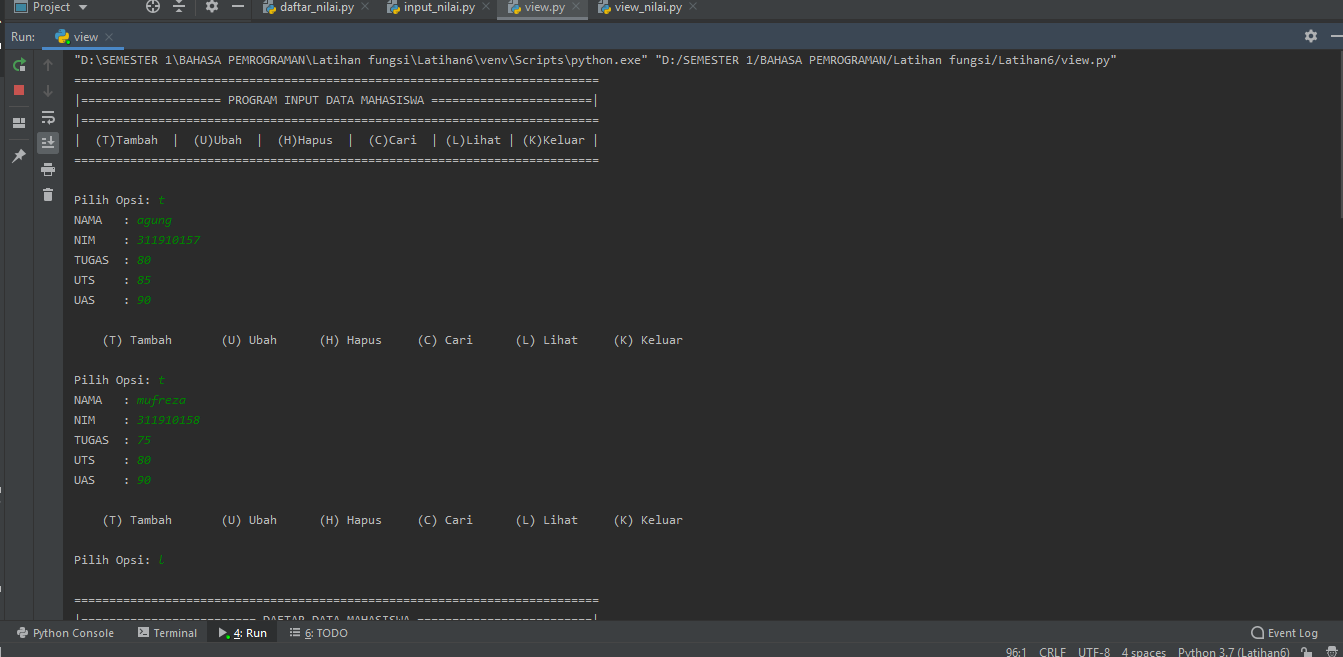Viewport: 1343px width, 657px height.
Task: Switch to input_nilai.py editor tab
Action: tap(439, 7)
